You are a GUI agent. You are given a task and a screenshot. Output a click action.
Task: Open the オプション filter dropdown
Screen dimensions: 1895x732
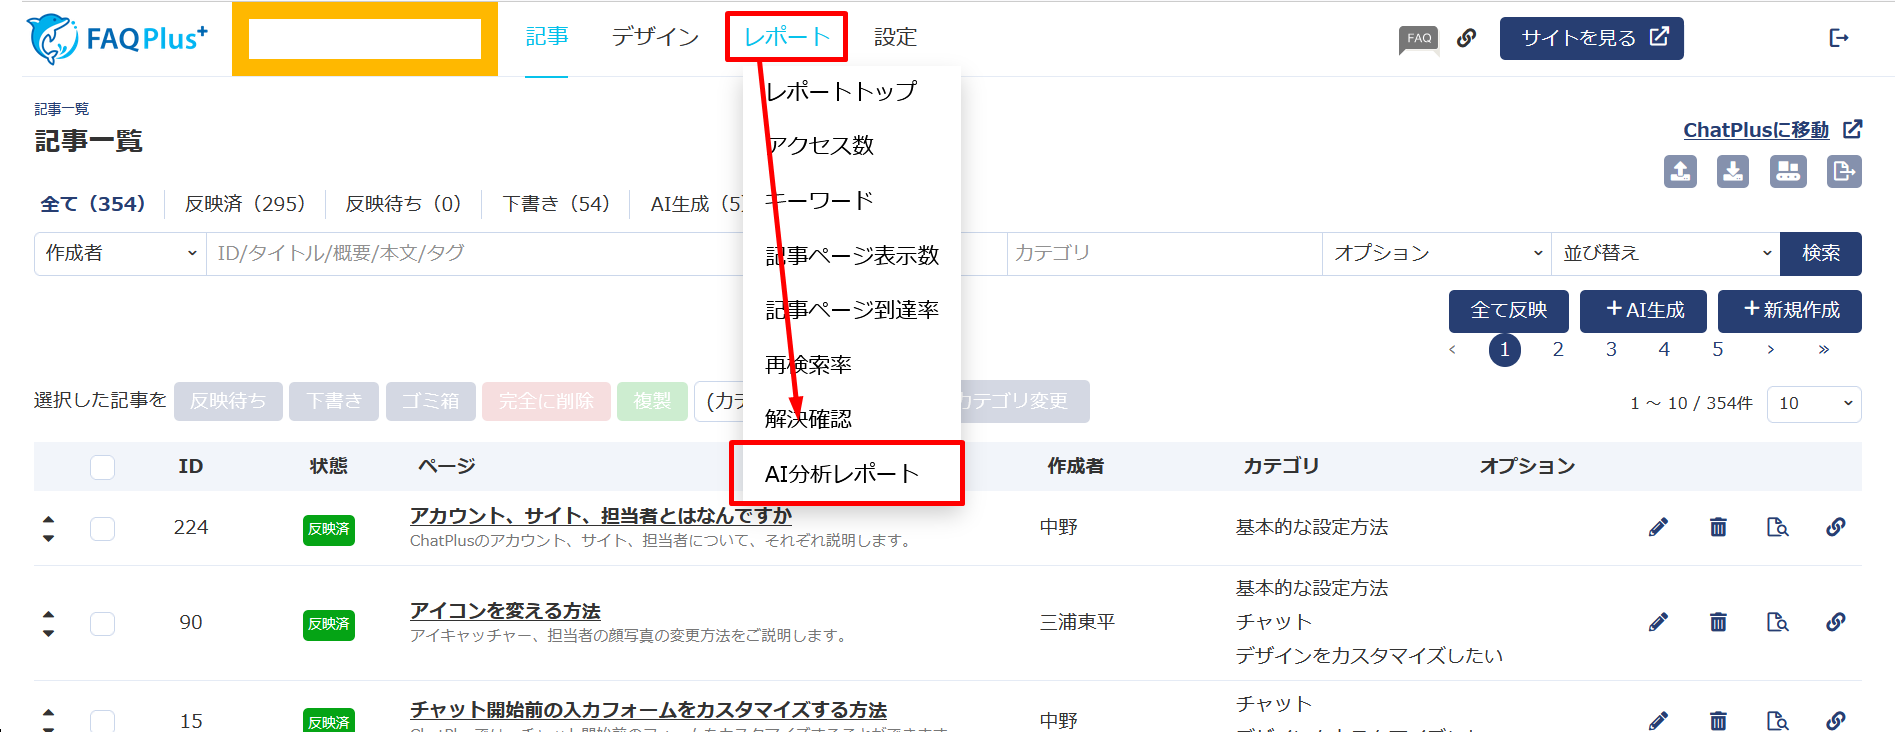[x=1437, y=253]
